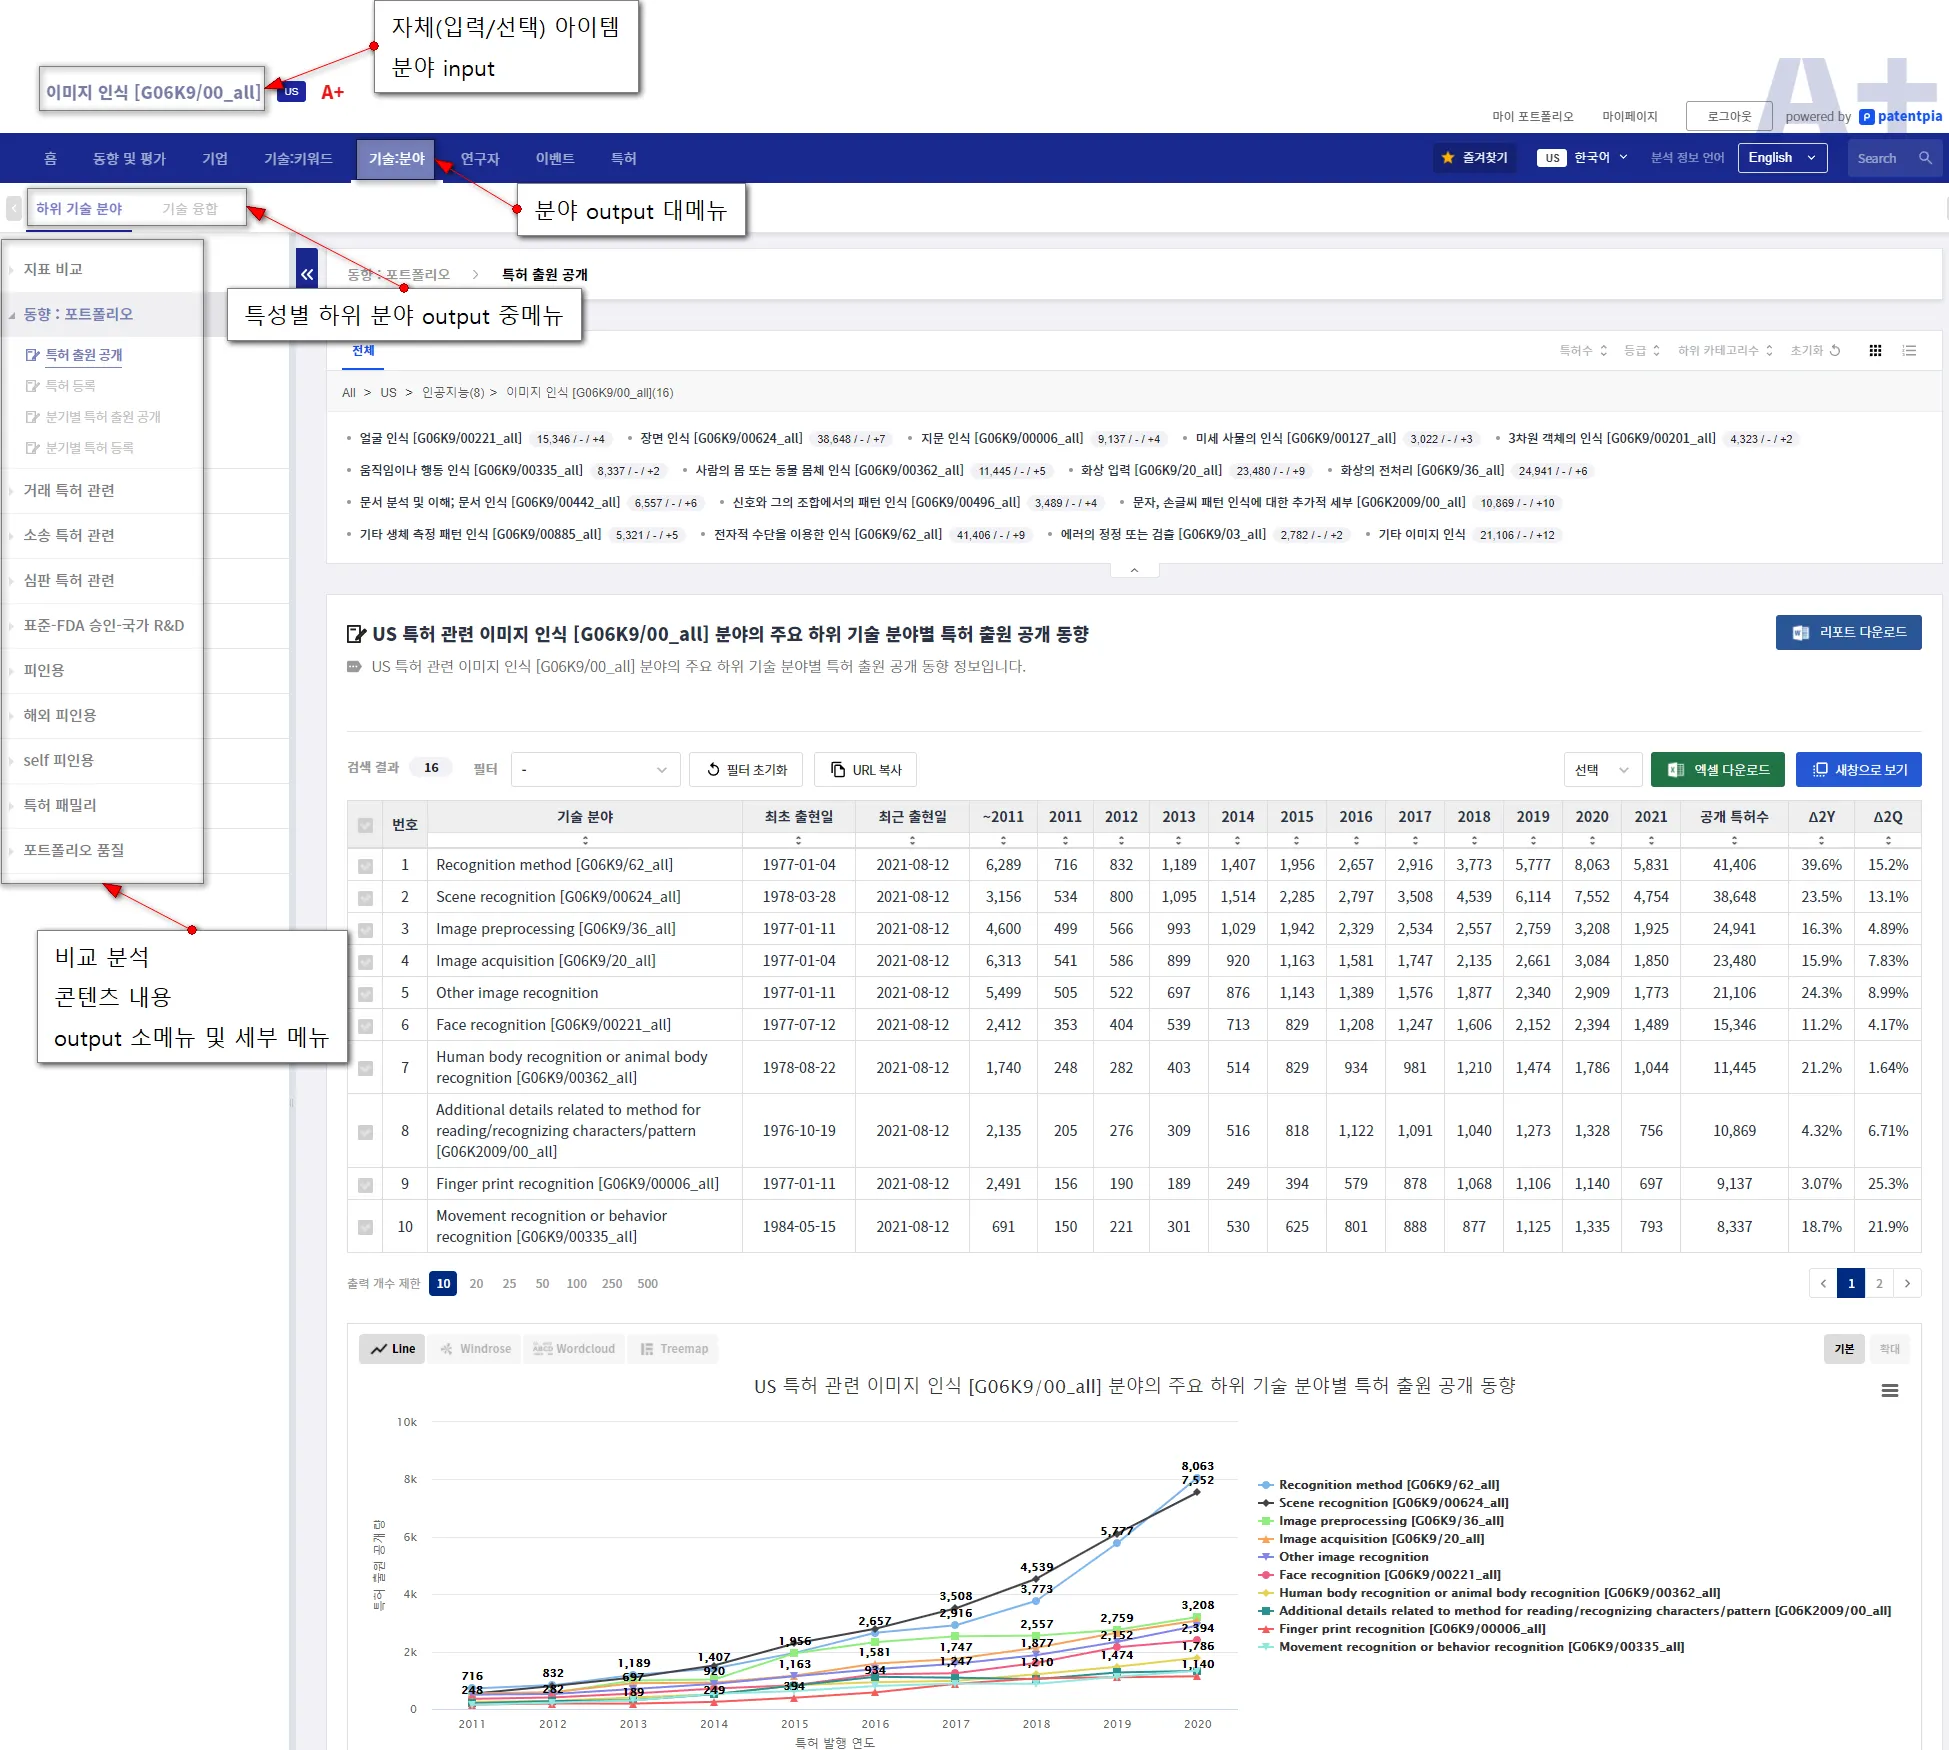Switch to the list view icon
1949x1750 pixels.
pyautogui.click(x=1909, y=351)
